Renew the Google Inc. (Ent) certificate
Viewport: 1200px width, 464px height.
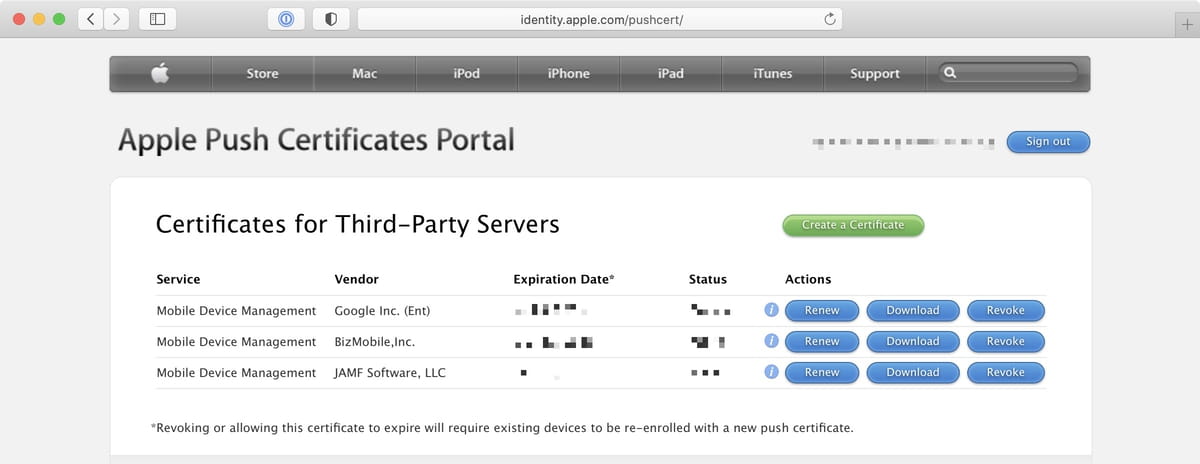tap(822, 310)
